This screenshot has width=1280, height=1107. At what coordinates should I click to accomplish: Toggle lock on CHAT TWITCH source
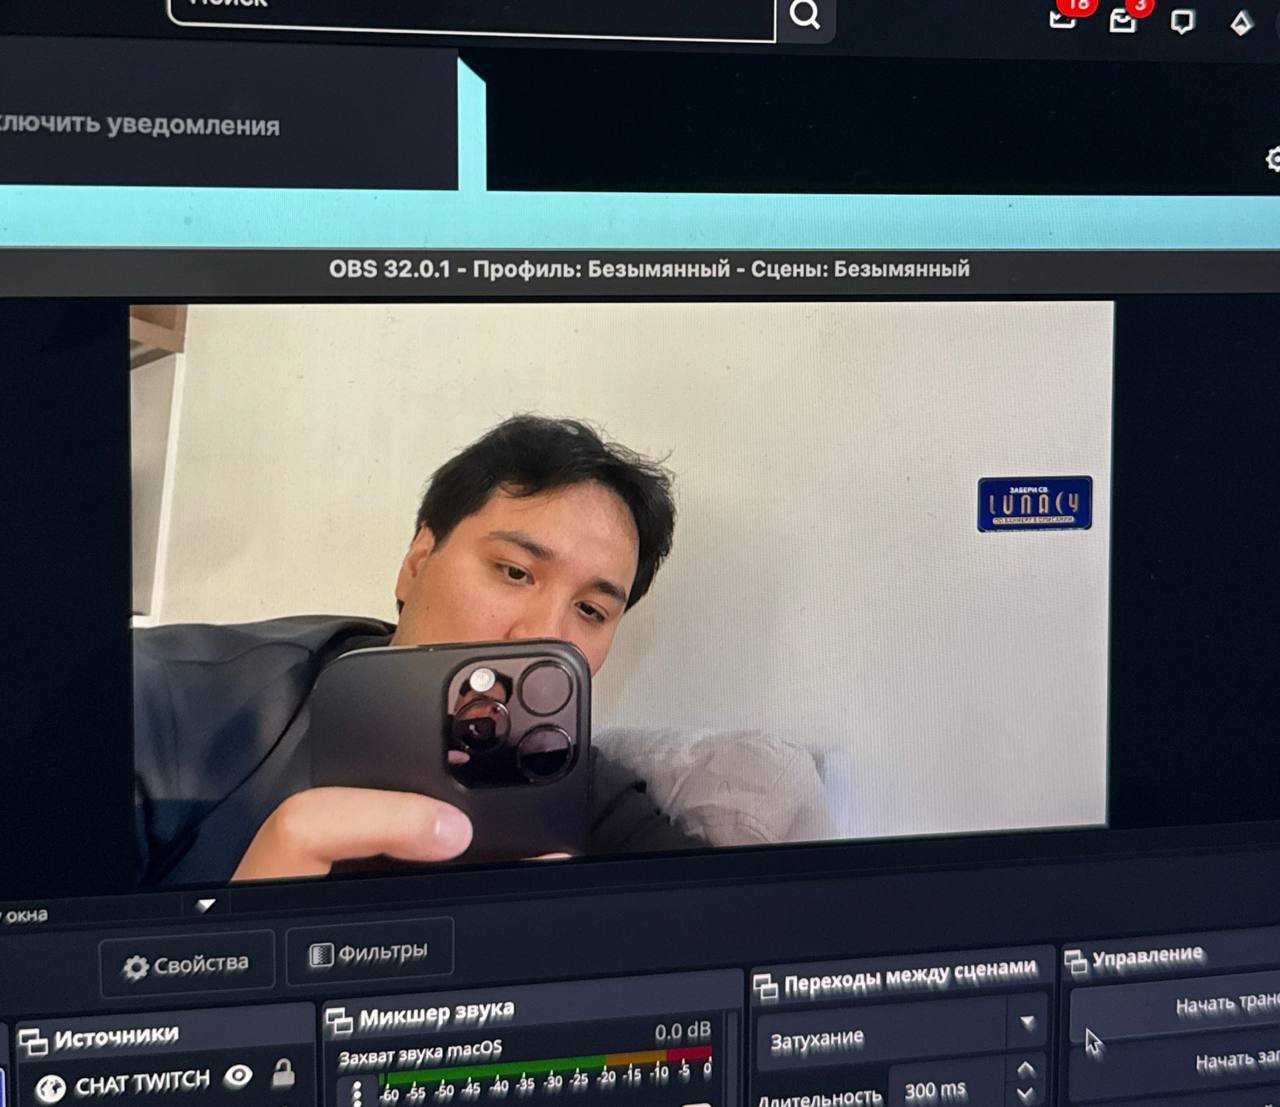click(283, 1073)
